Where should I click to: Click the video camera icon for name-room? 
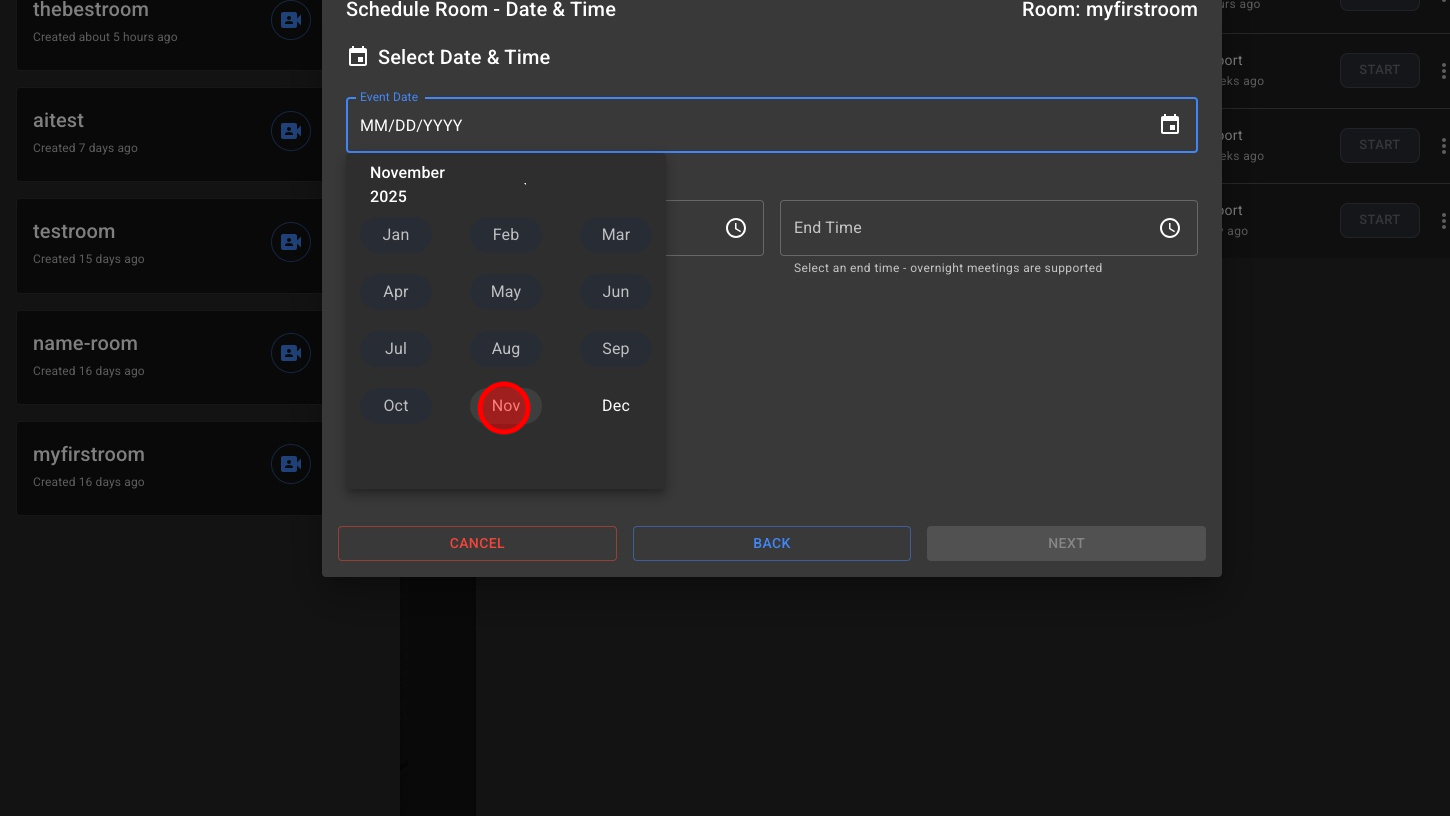tap(291, 353)
